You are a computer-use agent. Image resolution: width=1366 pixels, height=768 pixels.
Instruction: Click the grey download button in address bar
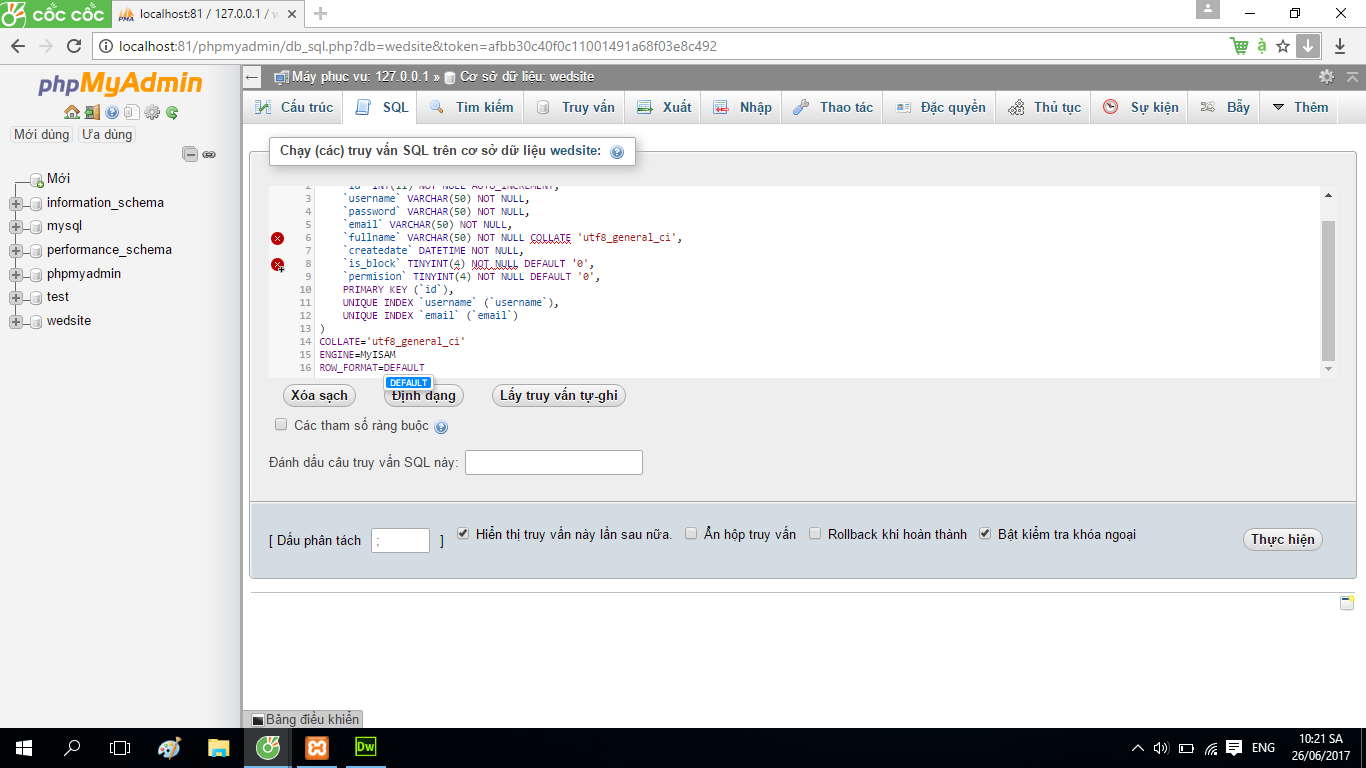coord(1308,46)
